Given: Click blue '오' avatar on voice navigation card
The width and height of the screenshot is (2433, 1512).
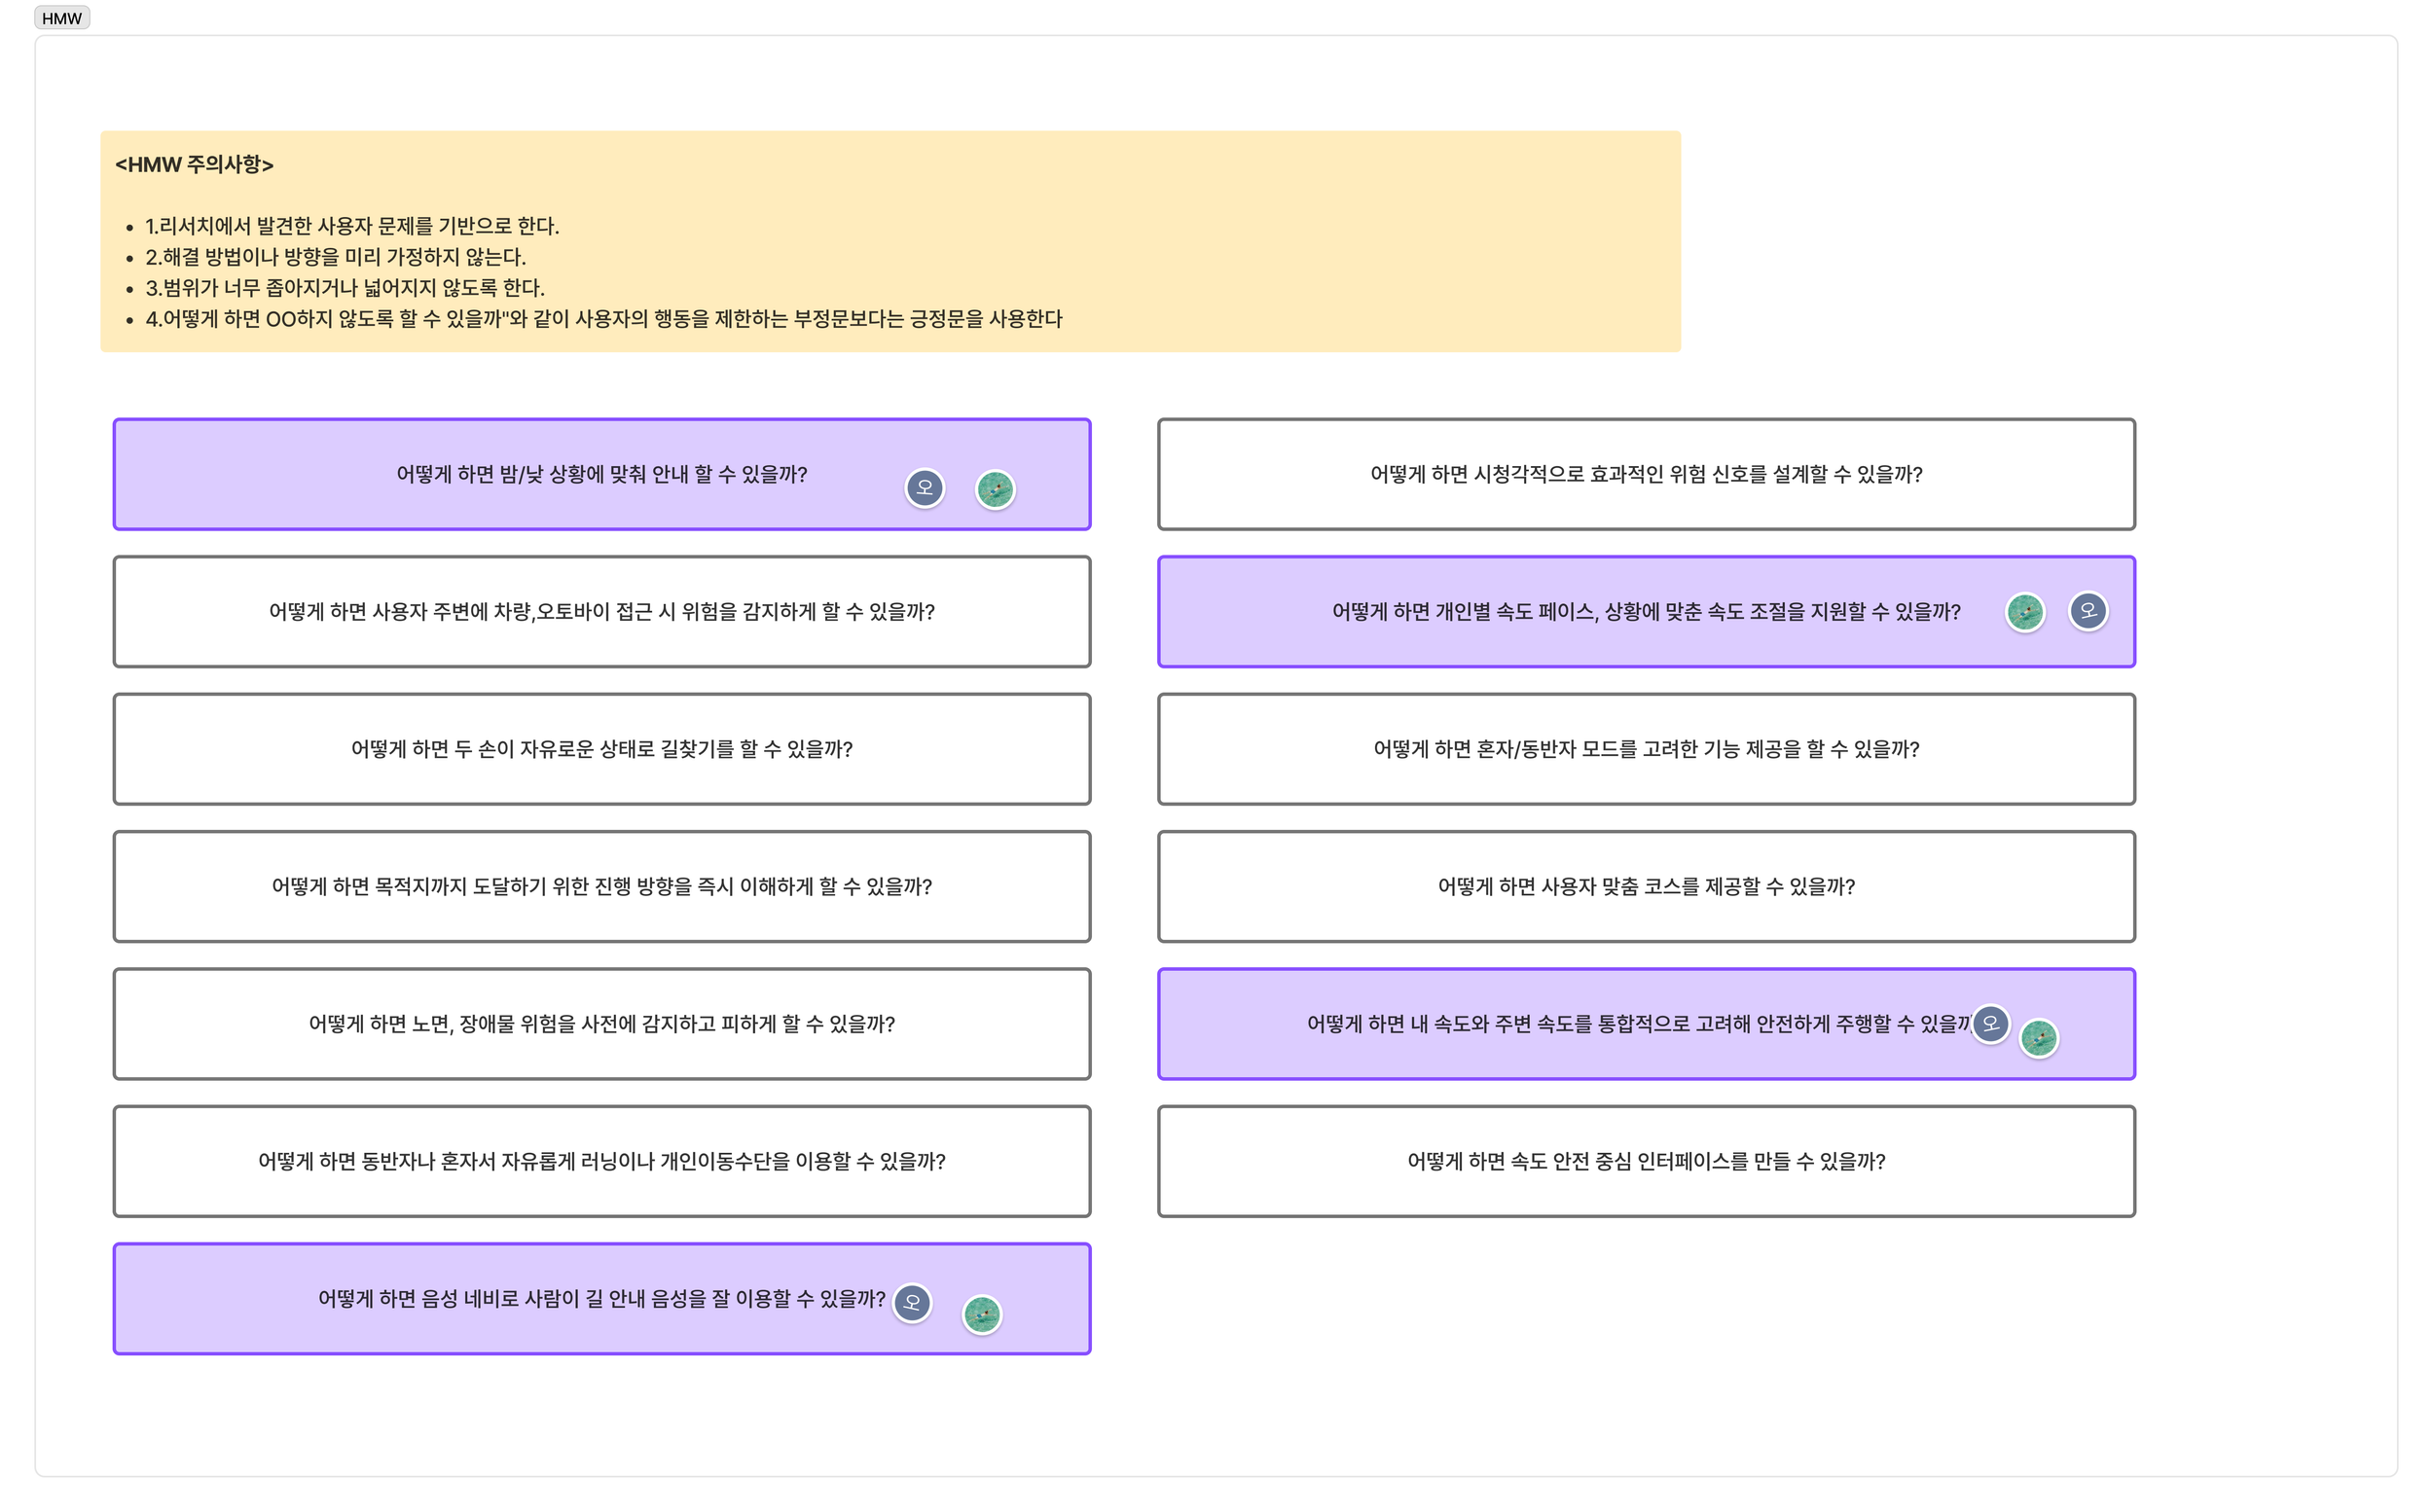Looking at the screenshot, I should (x=911, y=1302).
